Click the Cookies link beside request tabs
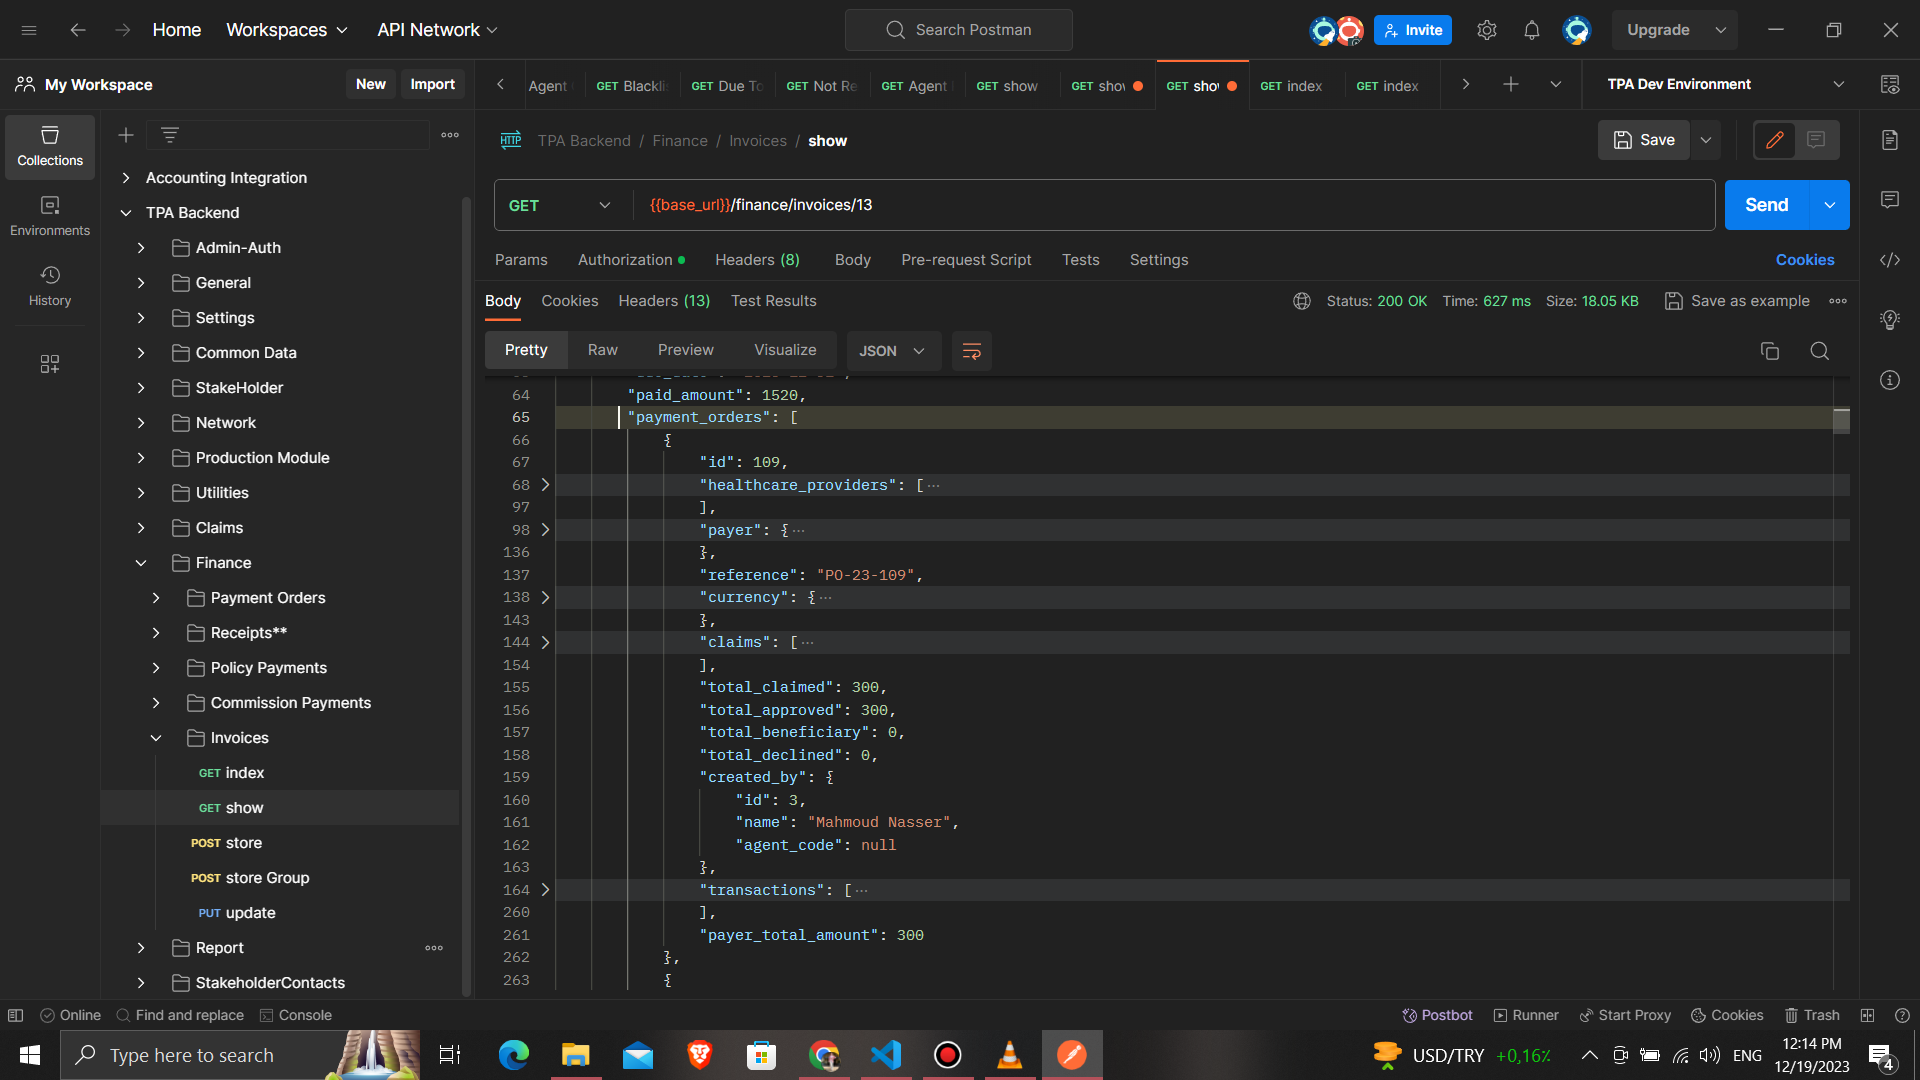 point(1804,260)
